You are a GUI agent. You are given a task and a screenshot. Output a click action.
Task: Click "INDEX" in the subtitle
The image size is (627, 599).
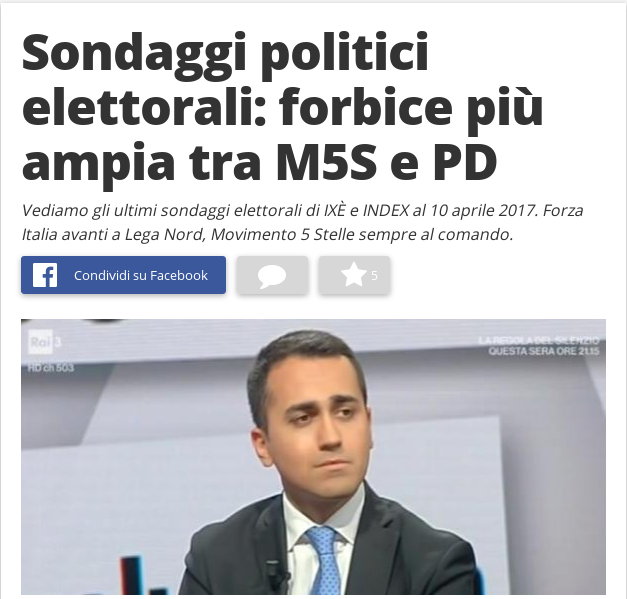click(385, 210)
